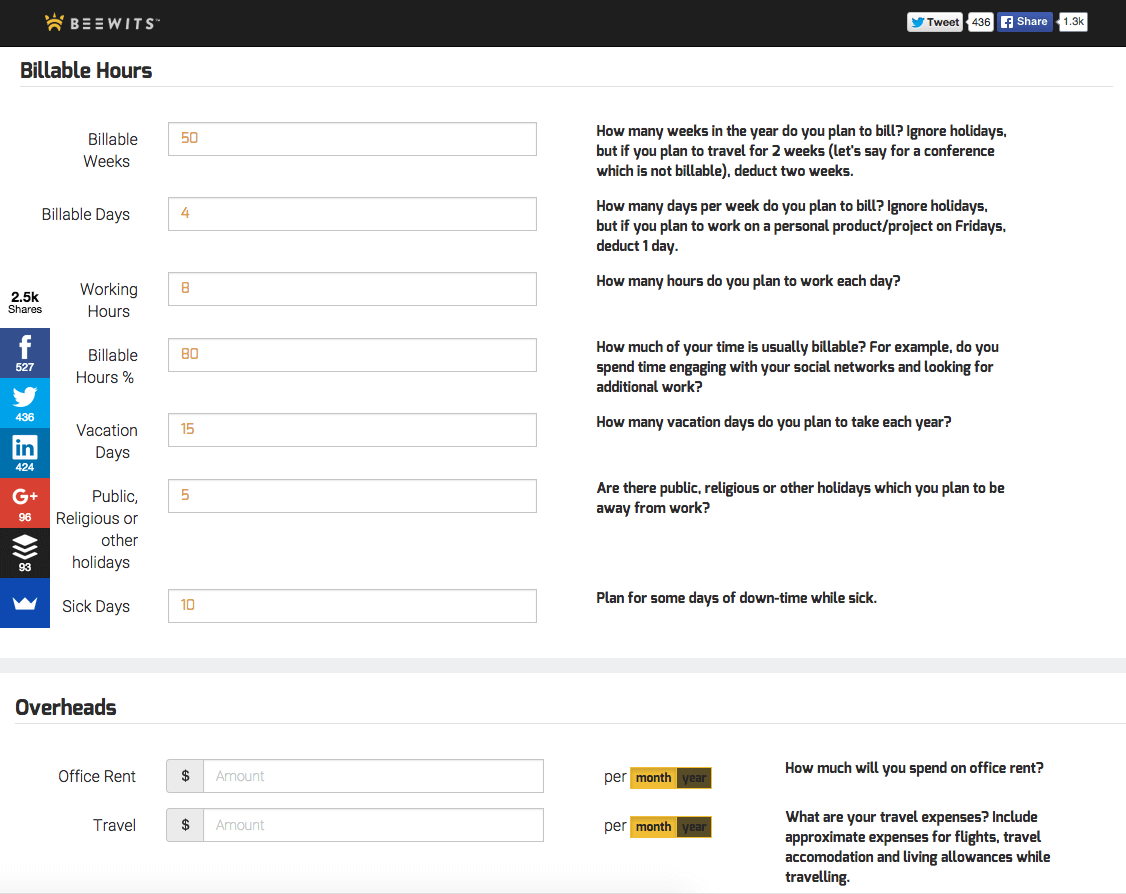Click the Vacation Days label
Screen dimensions: 1126x894
(107, 441)
